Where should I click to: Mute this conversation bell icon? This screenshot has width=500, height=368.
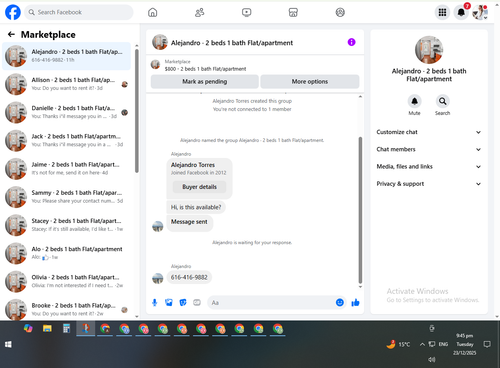[414, 101]
